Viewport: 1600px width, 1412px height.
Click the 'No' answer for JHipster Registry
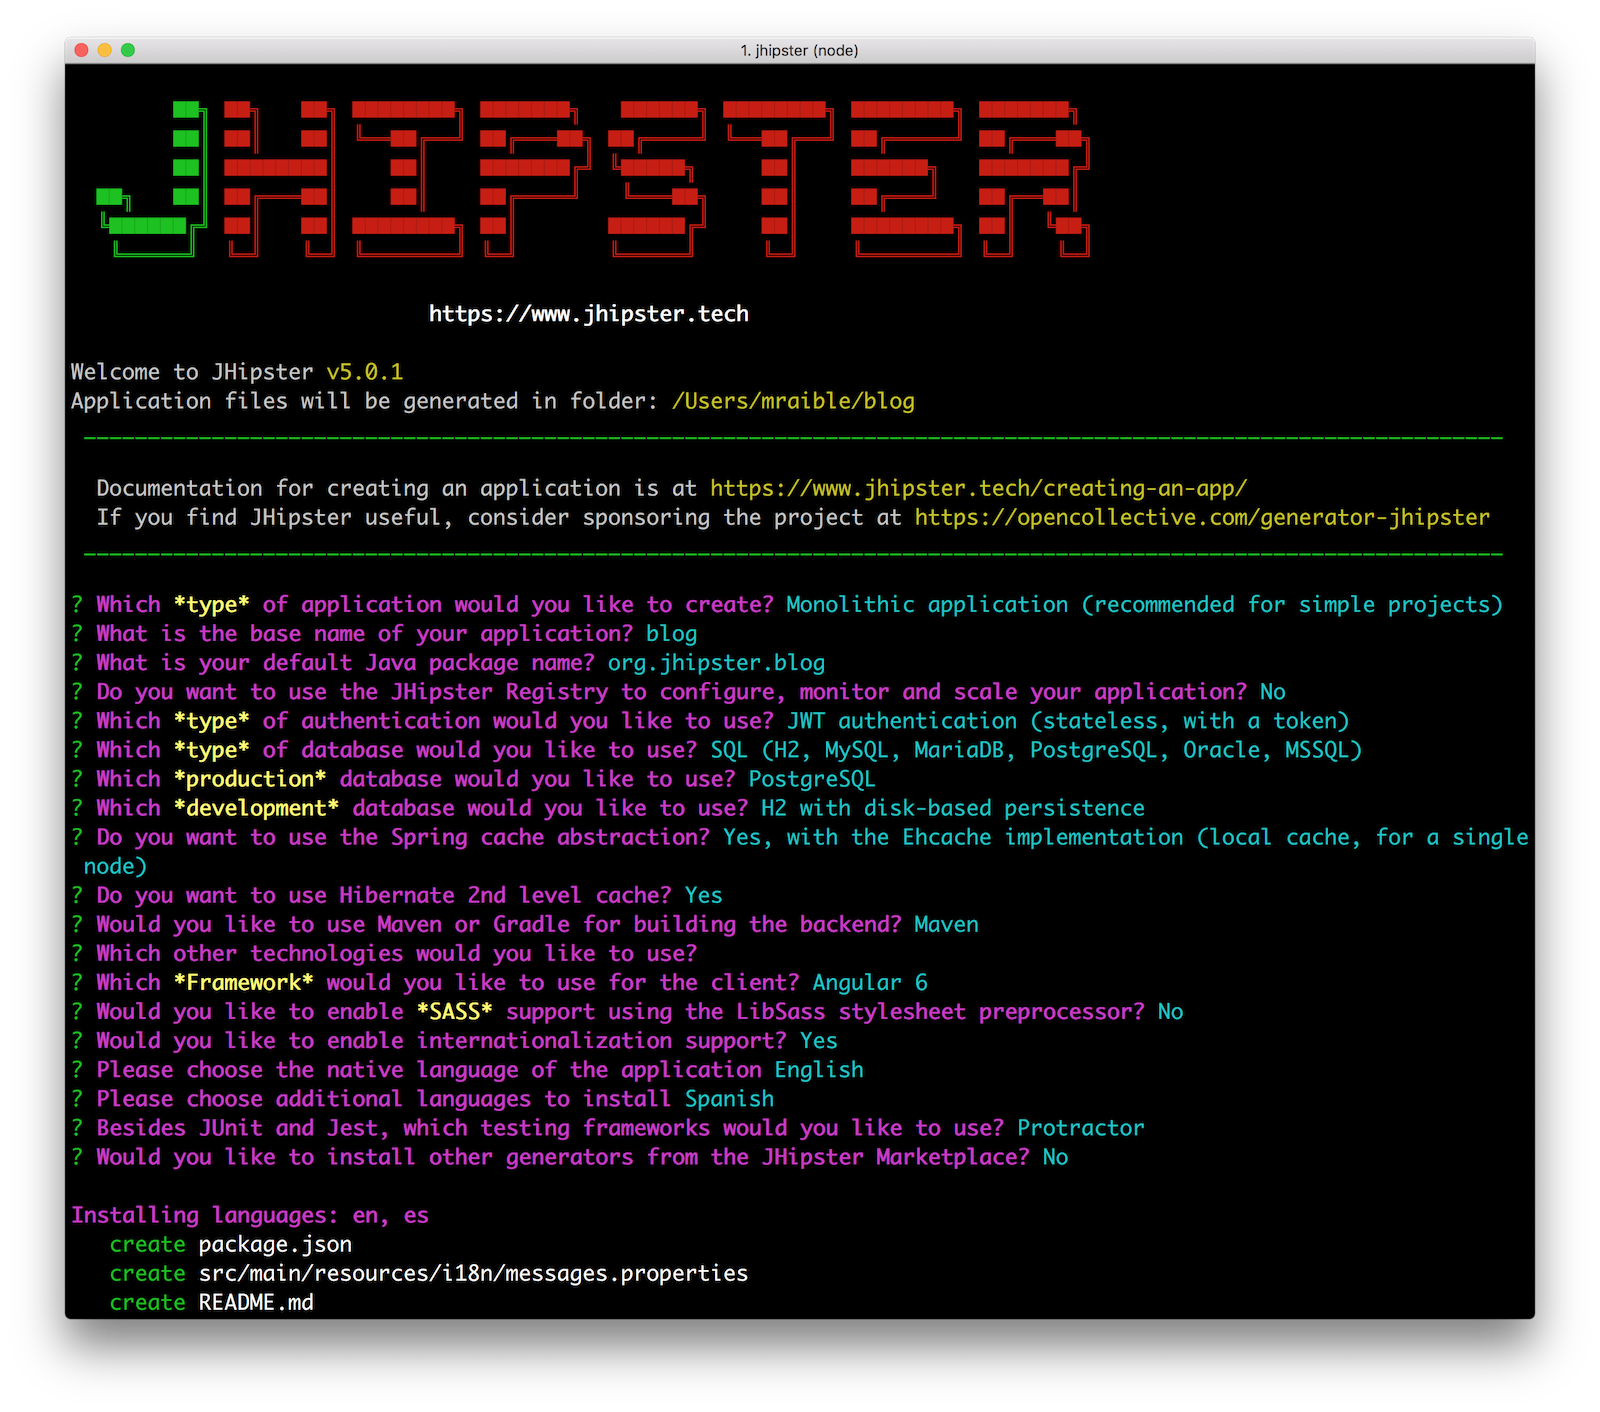(x=1273, y=692)
